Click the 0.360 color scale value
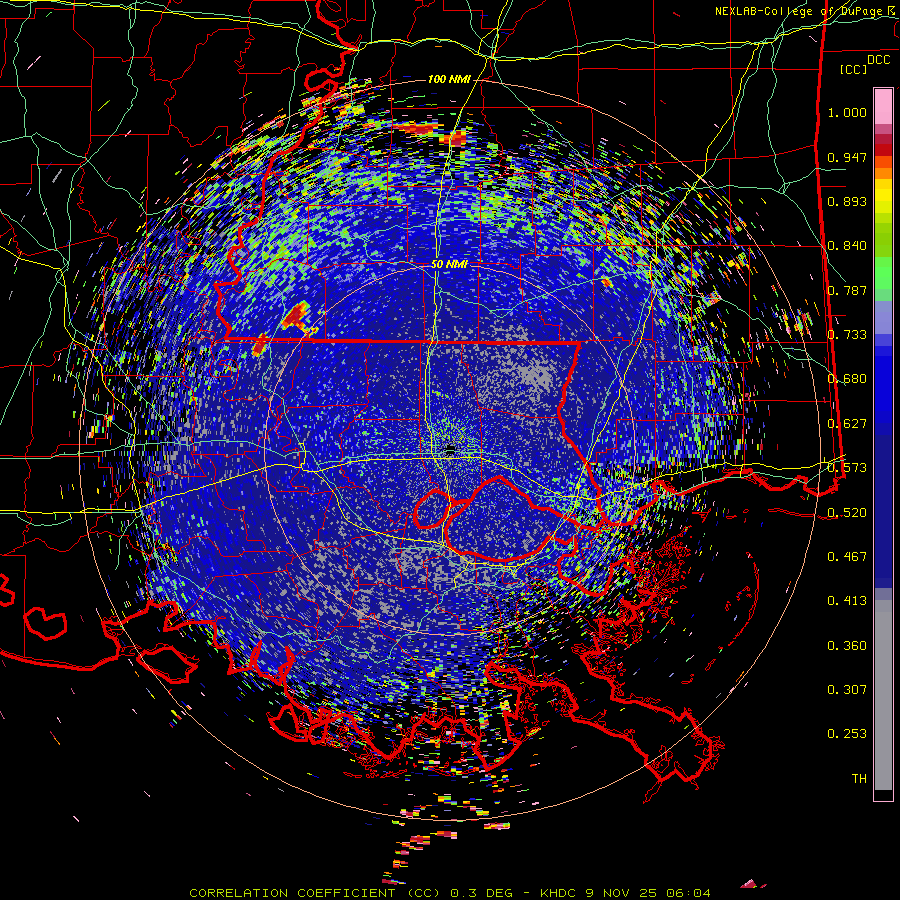 pyautogui.click(x=847, y=646)
